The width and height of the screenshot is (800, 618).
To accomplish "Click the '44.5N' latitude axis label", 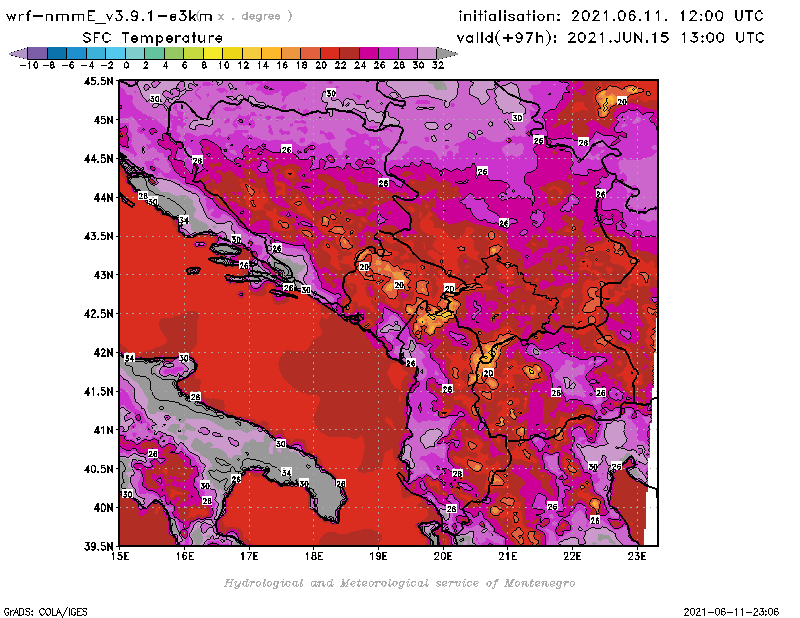I will click(98, 159).
